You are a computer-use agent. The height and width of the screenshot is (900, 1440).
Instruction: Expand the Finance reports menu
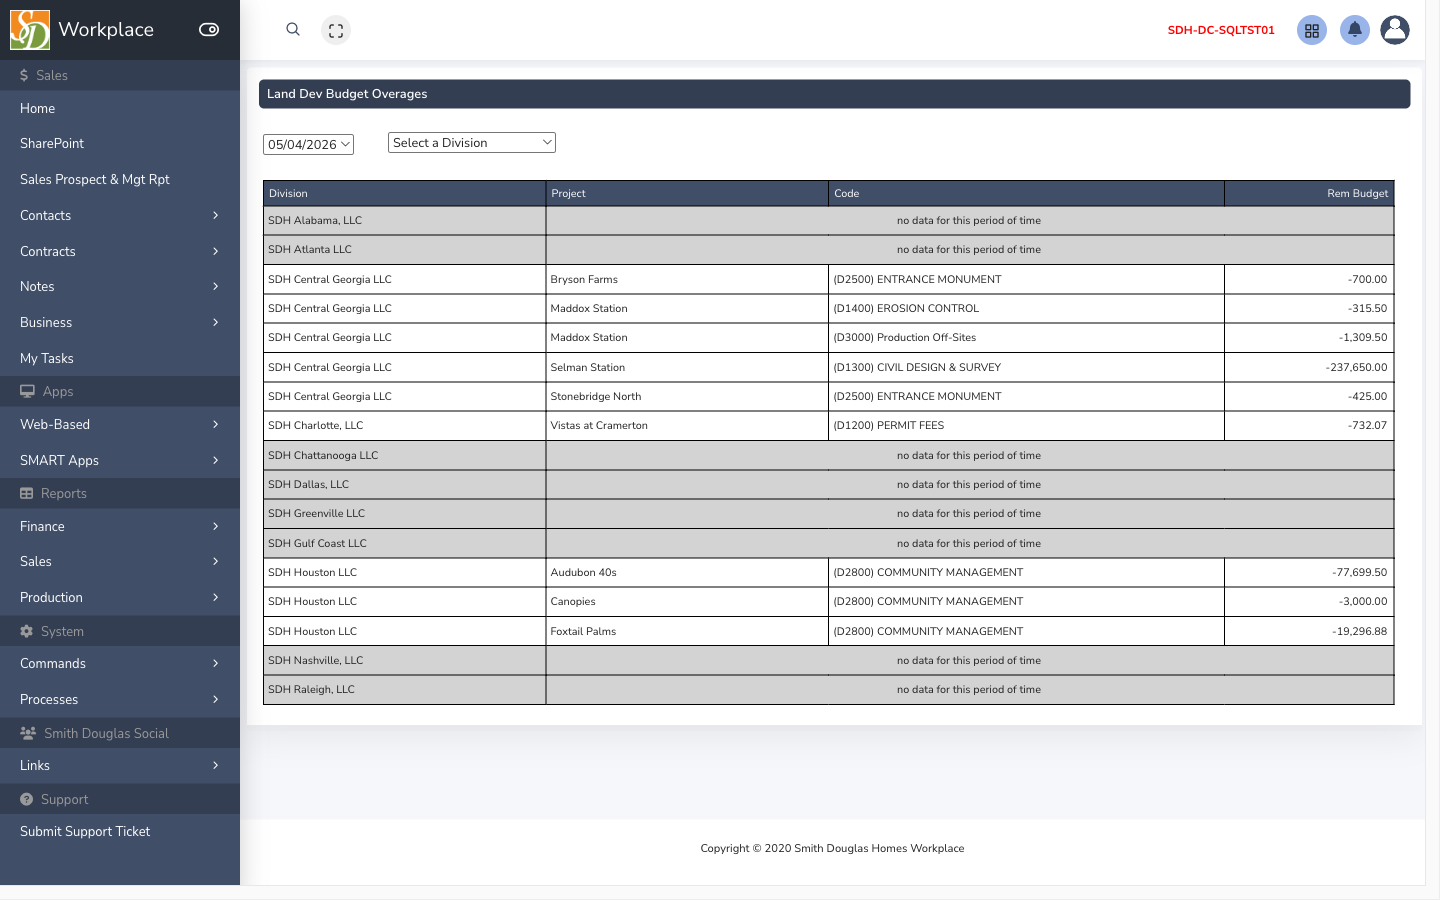(x=120, y=526)
